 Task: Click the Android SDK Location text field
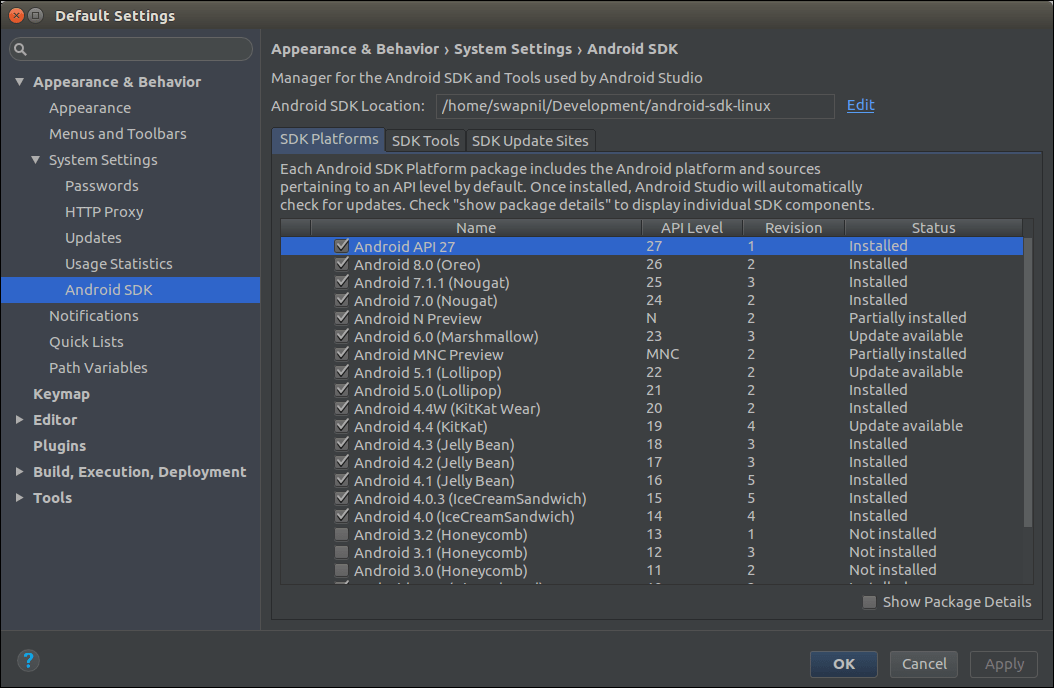point(635,105)
